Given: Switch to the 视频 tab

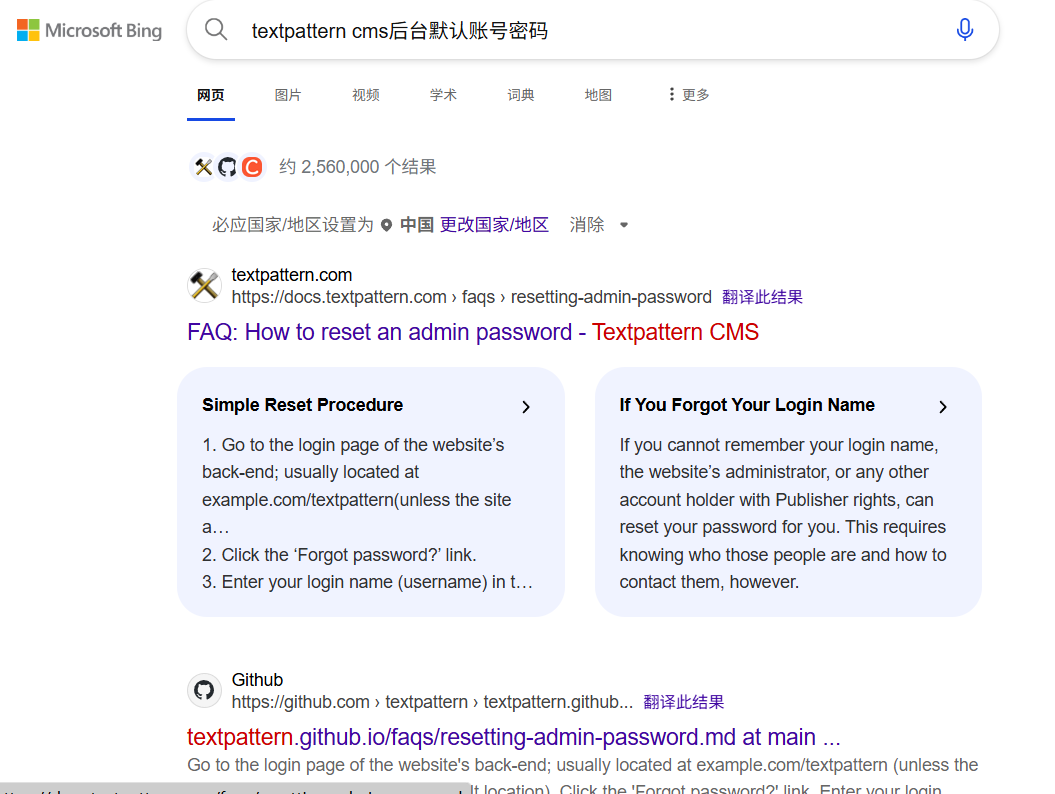Looking at the screenshot, I should click(x=366, y=95).
